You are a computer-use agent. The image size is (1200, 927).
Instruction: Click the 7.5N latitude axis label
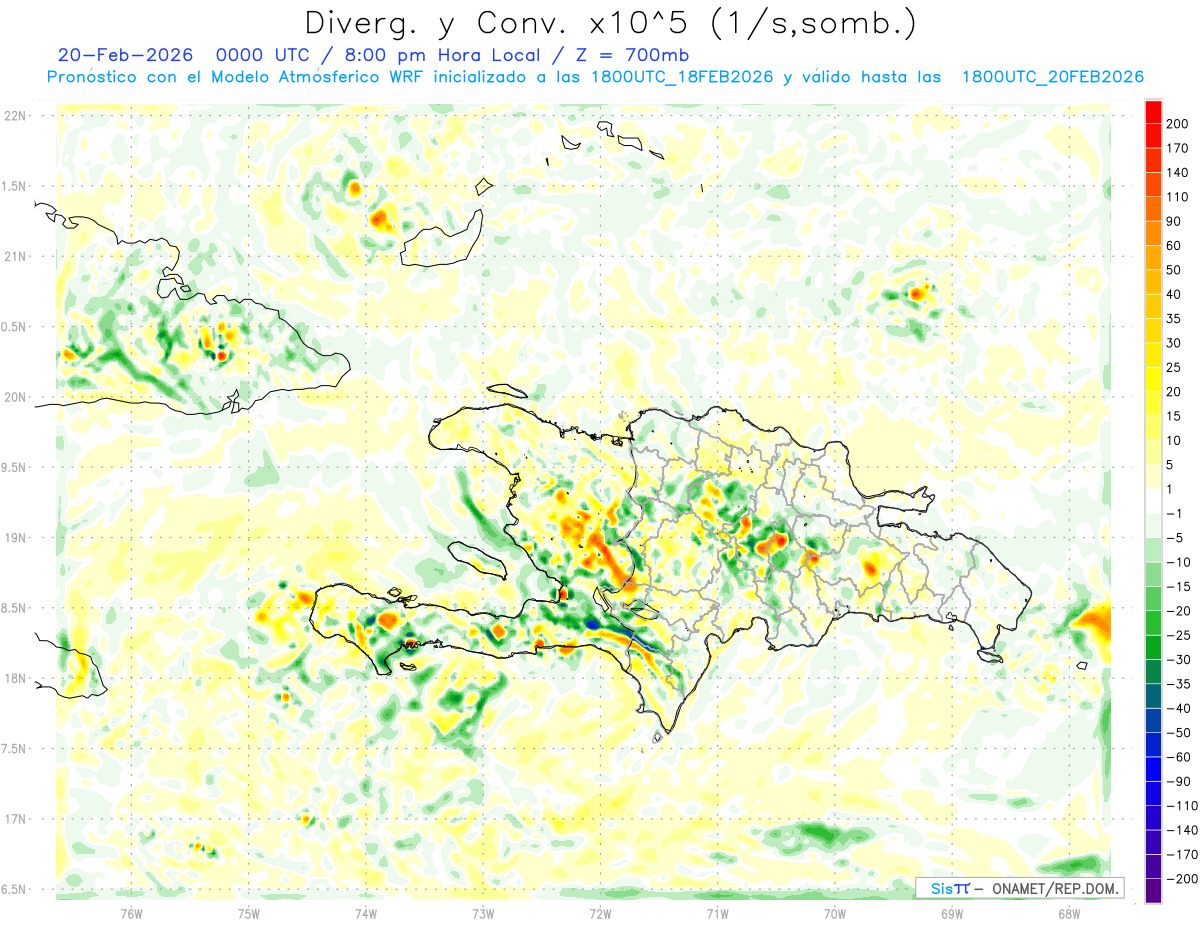(x=12, y=749)
